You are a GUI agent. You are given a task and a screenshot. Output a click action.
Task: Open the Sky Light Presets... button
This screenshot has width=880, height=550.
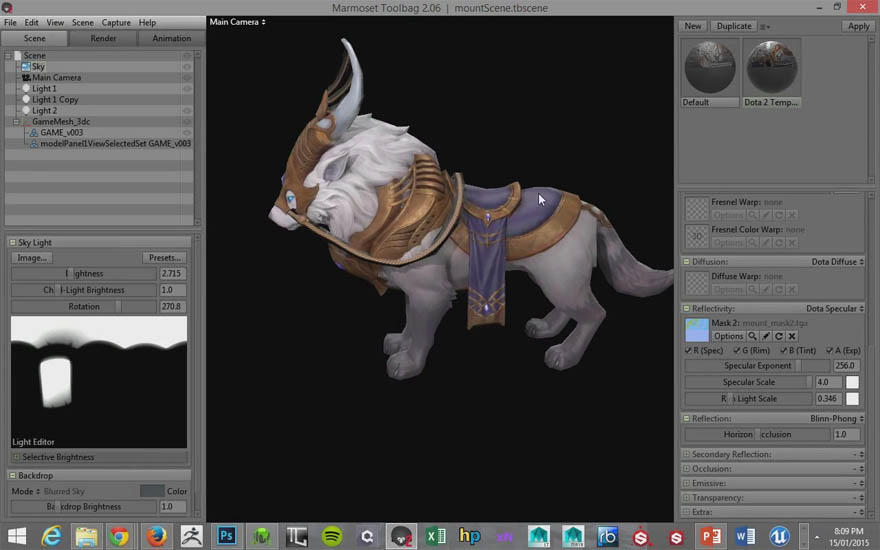click(164, 258)
